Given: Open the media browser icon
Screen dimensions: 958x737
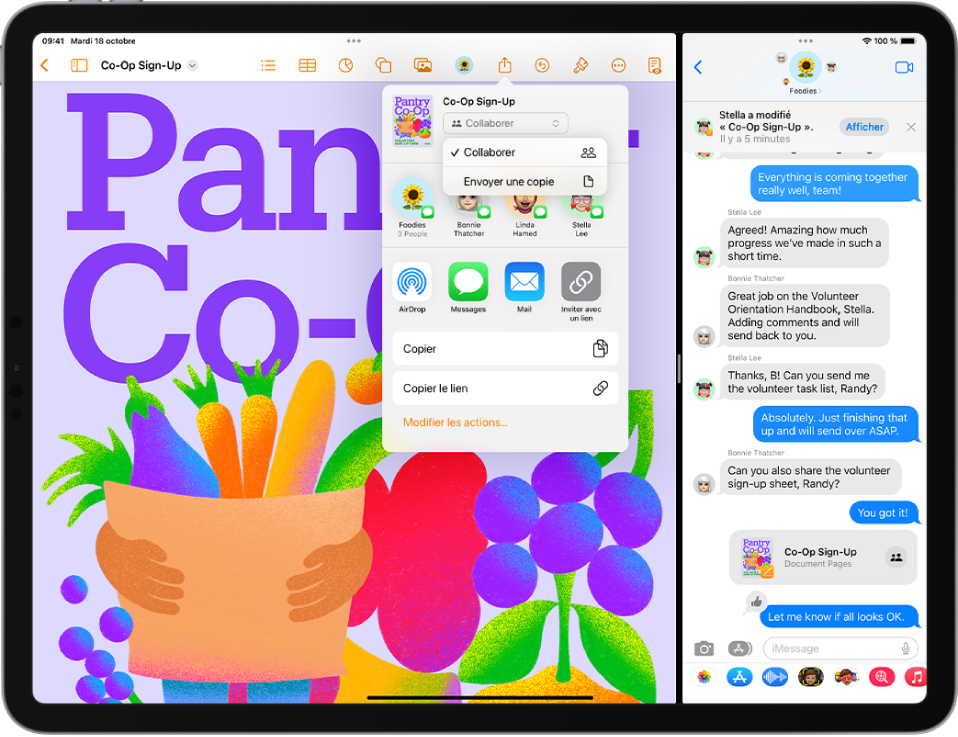Looking at the screenshot, I should coord(423,65).
